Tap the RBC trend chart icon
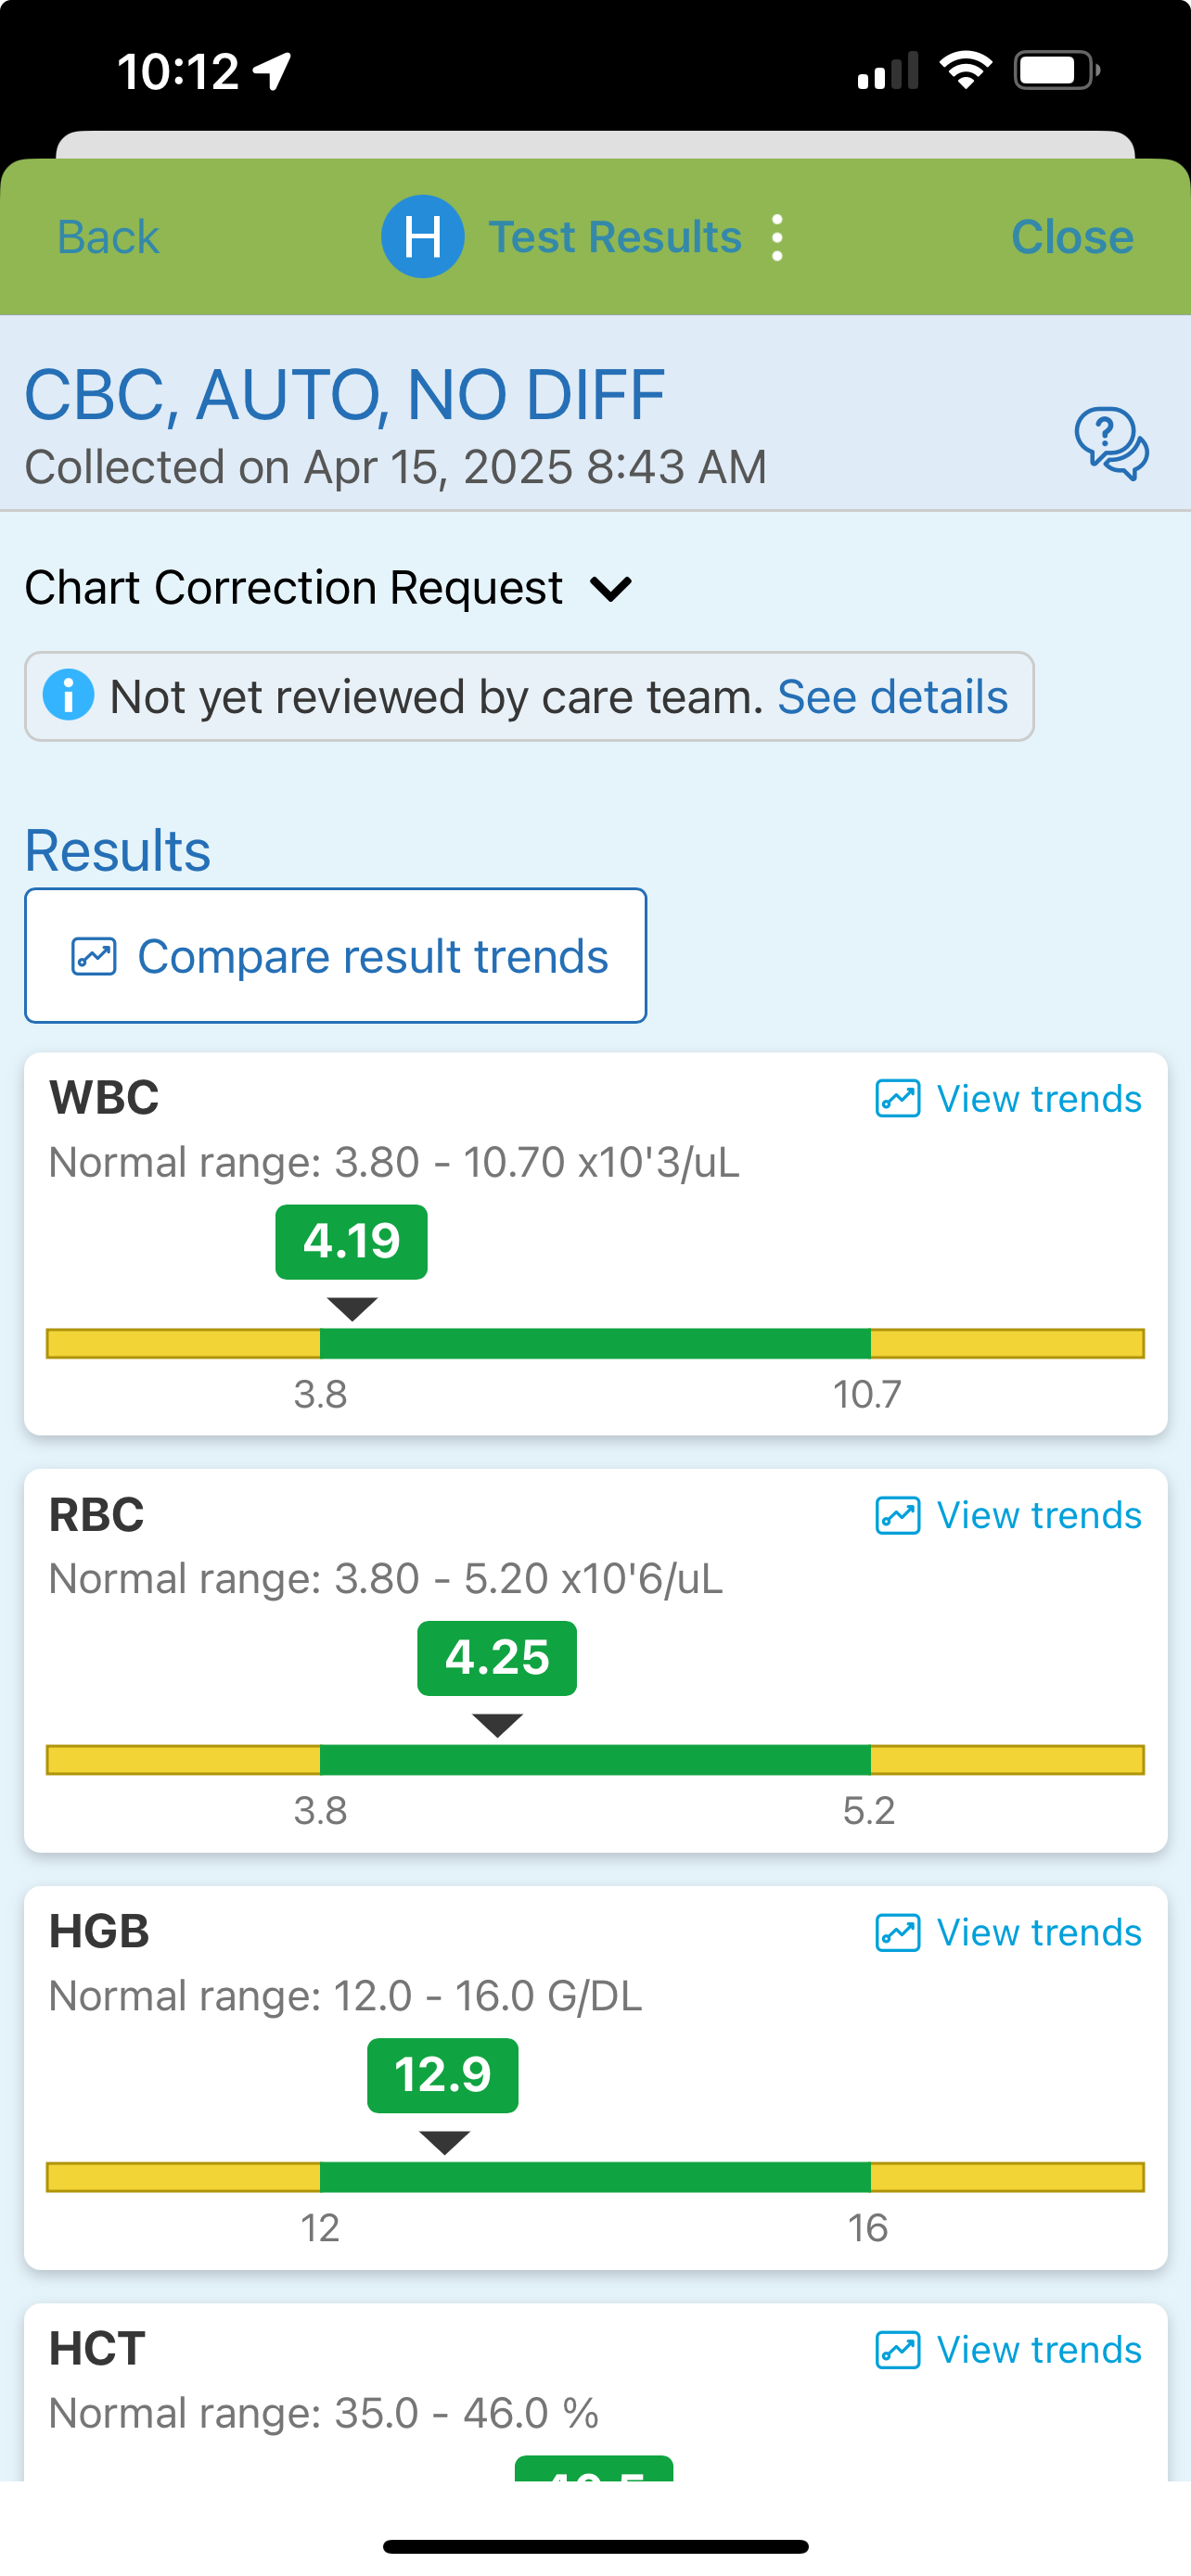This screenshot has height=2576, width=1191. pyautogui.click(x=897, y=1515)
